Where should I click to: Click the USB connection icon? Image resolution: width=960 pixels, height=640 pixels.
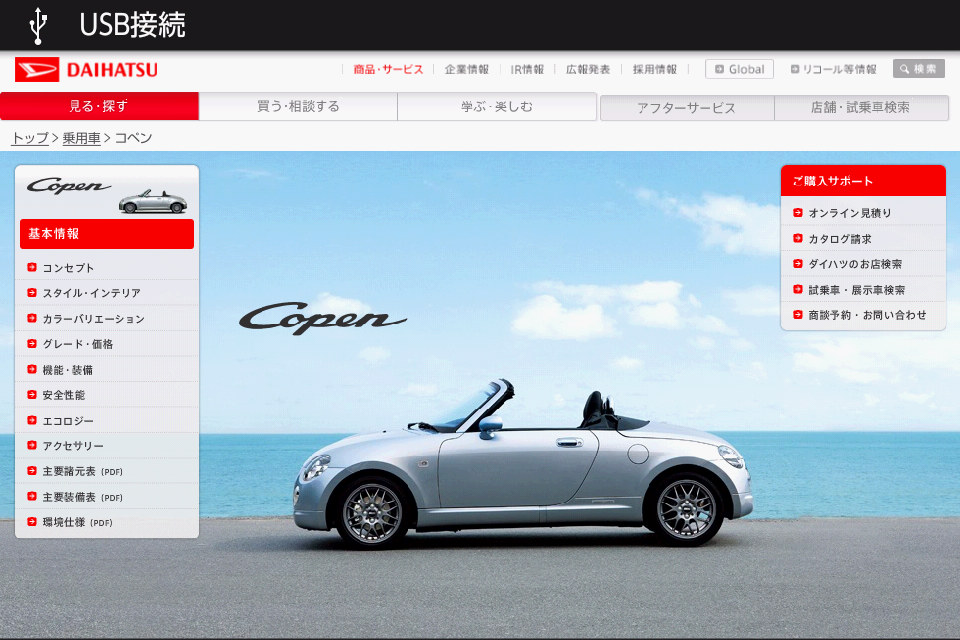point(38,26)
